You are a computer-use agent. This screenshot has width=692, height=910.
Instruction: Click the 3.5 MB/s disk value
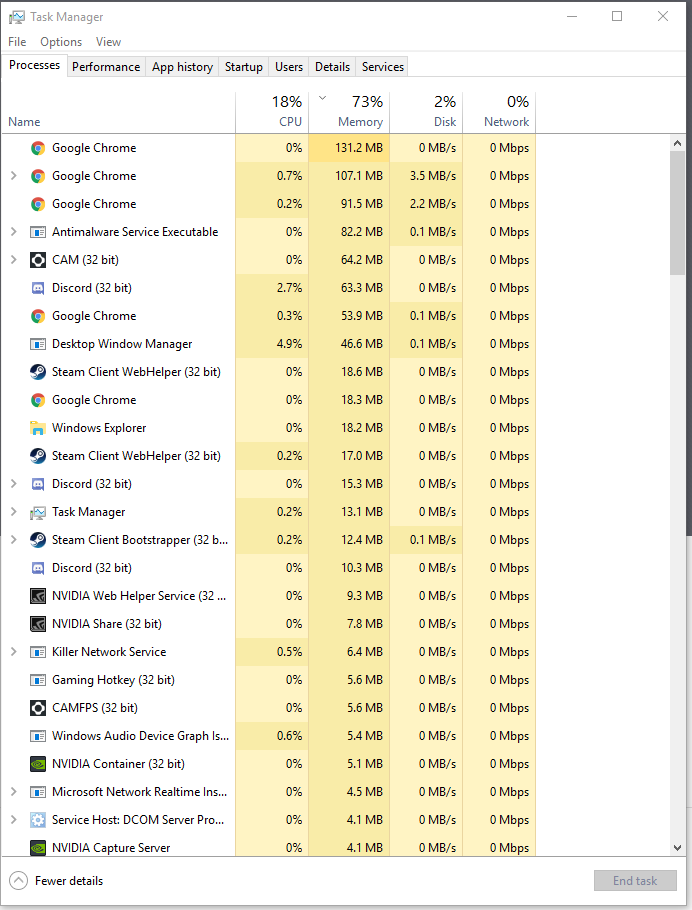click(432, 176)
